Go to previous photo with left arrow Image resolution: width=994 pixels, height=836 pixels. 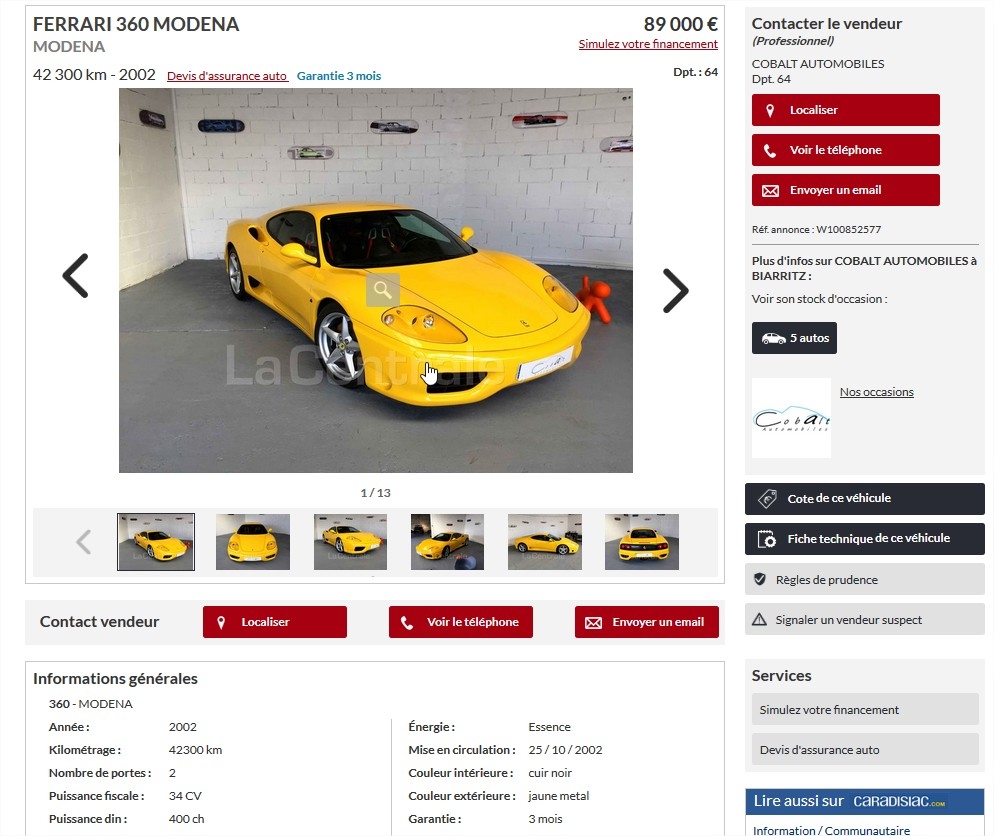point(75,276)
